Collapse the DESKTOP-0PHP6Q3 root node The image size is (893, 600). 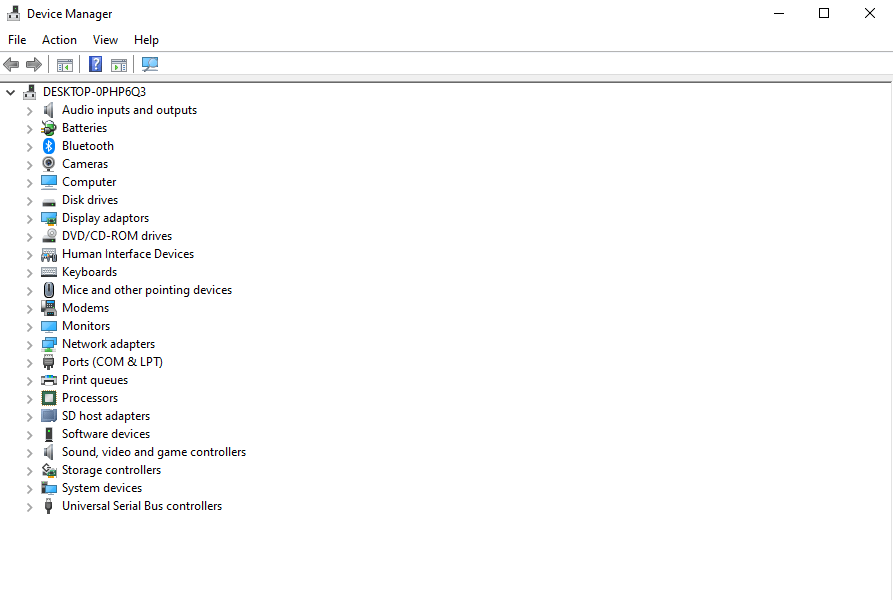pyautogui.click(x=10, y=92)
